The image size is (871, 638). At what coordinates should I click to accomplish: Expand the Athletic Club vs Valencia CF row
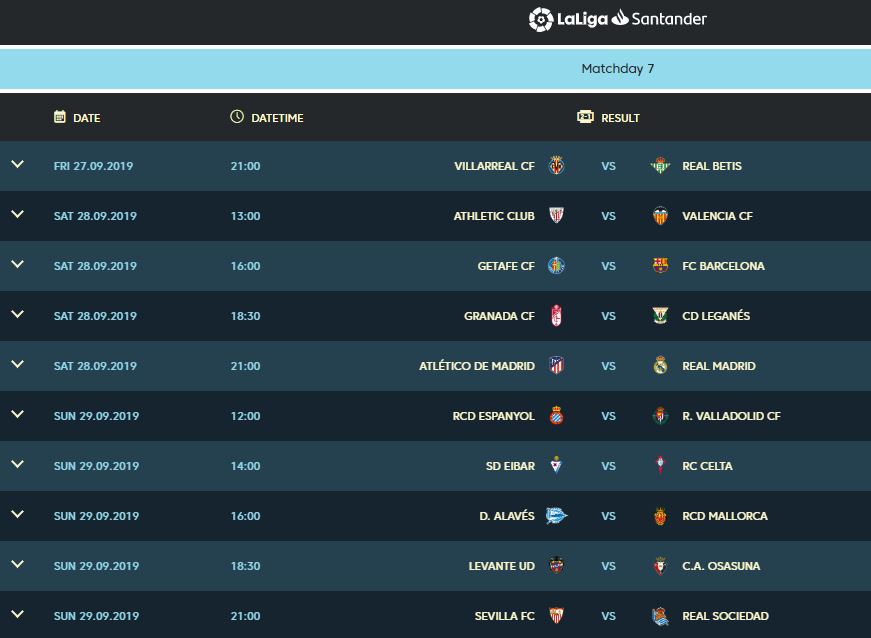point(18,214)
